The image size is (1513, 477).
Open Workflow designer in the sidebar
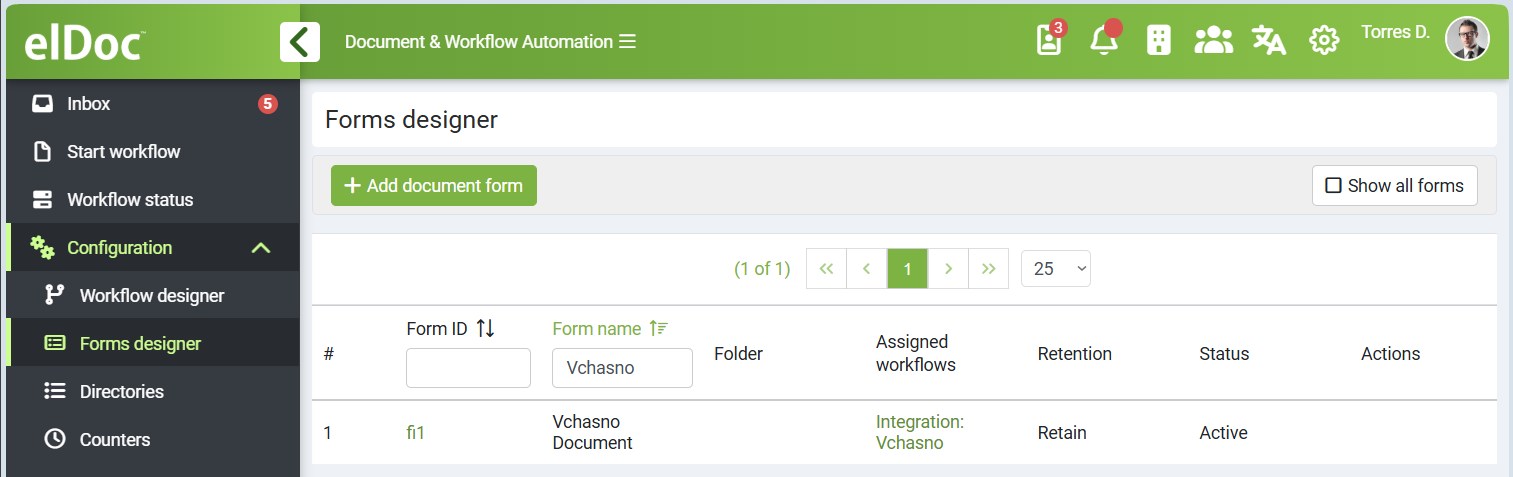151,296
